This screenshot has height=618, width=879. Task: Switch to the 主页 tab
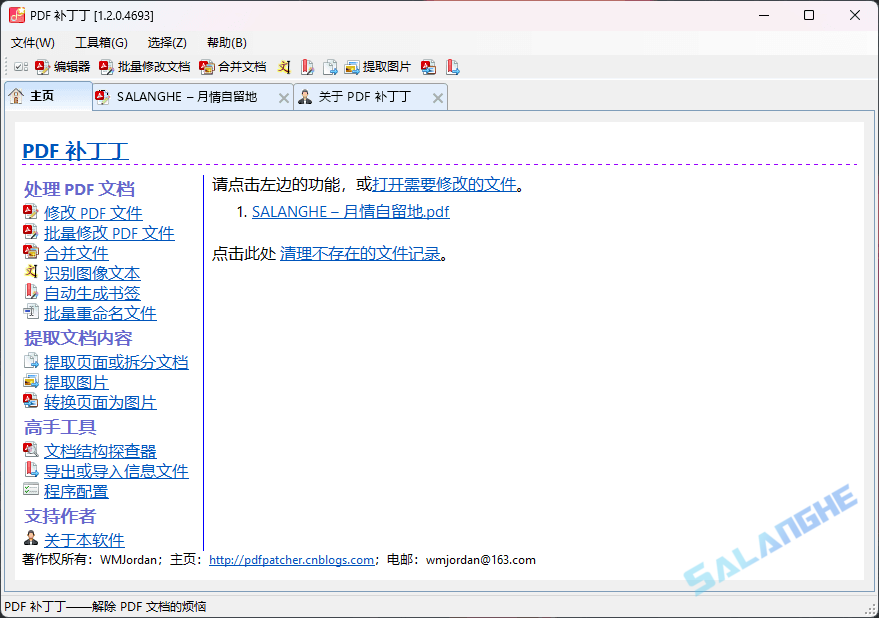(40, 96)
